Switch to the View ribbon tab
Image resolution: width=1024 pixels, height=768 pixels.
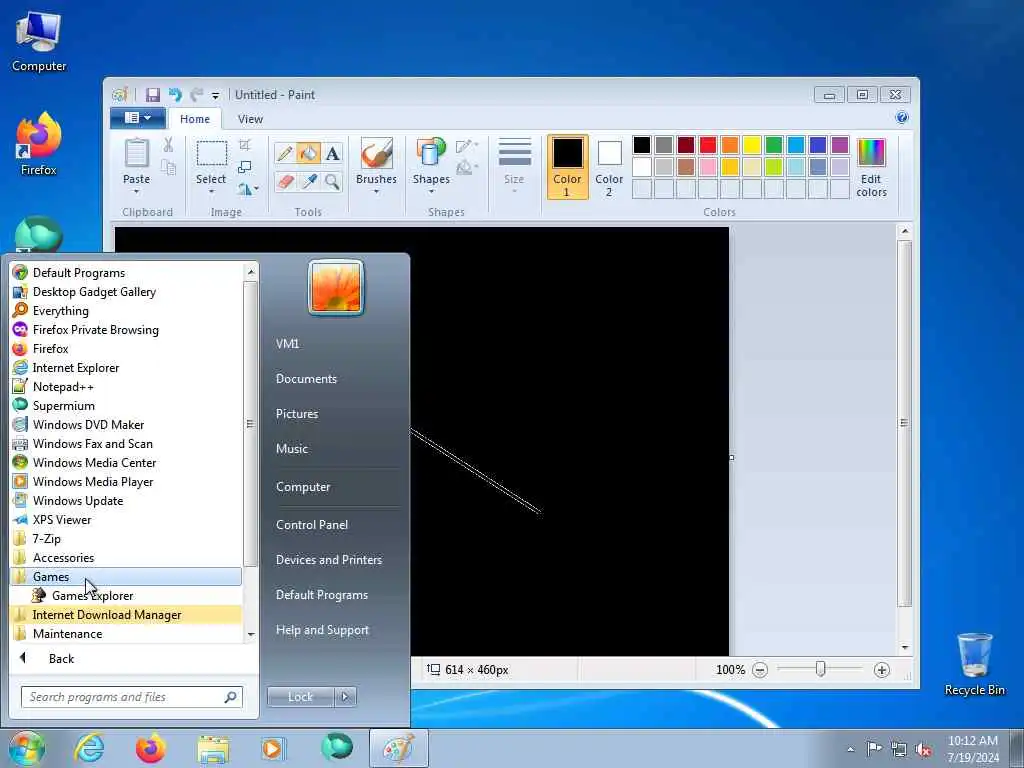(250, 119)
